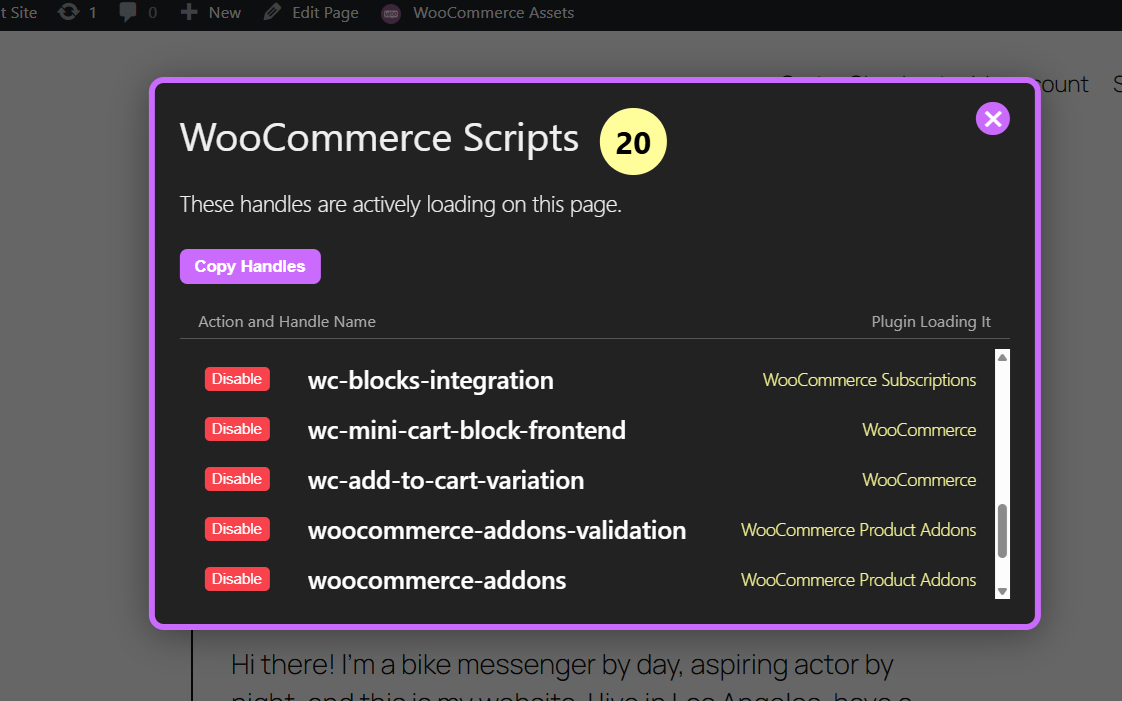Click scrollbar down arrow in list
This screenshot has width=1122, height=701.
1003,592
